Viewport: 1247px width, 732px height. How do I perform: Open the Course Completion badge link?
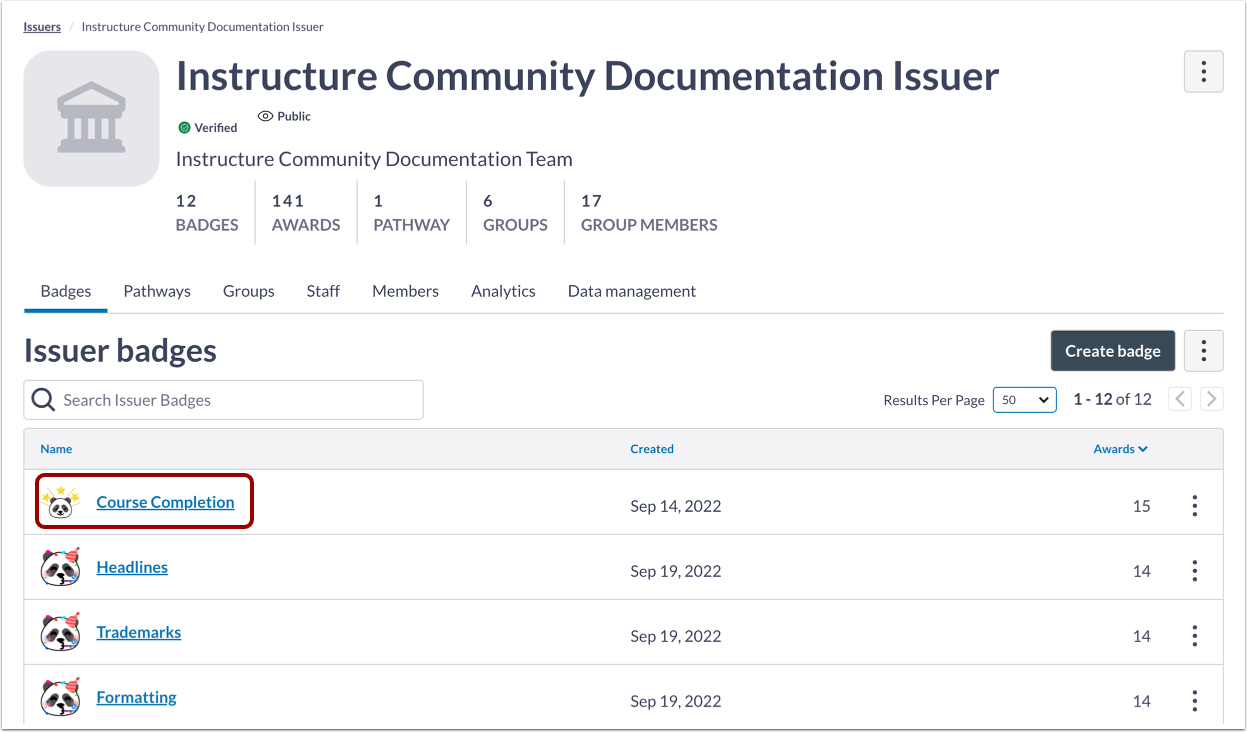[165, 502]
